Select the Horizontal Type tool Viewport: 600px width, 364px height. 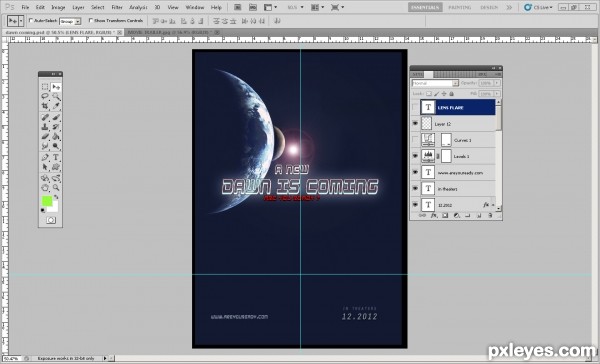point(56,157)
